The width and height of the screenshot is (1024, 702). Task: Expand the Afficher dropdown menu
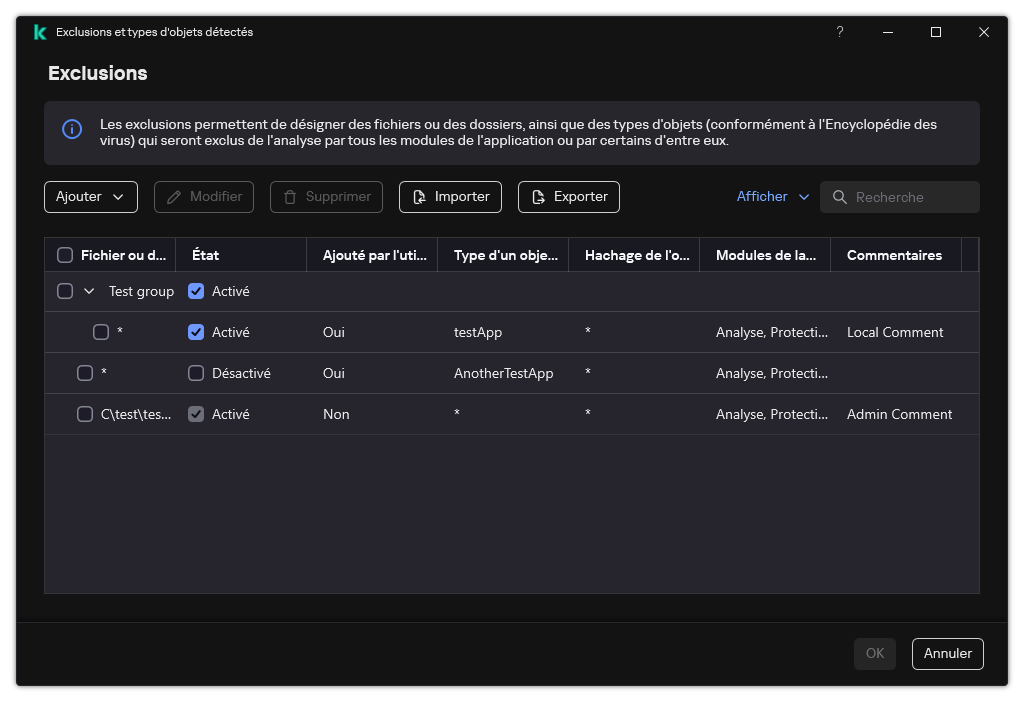pos(772,197)
